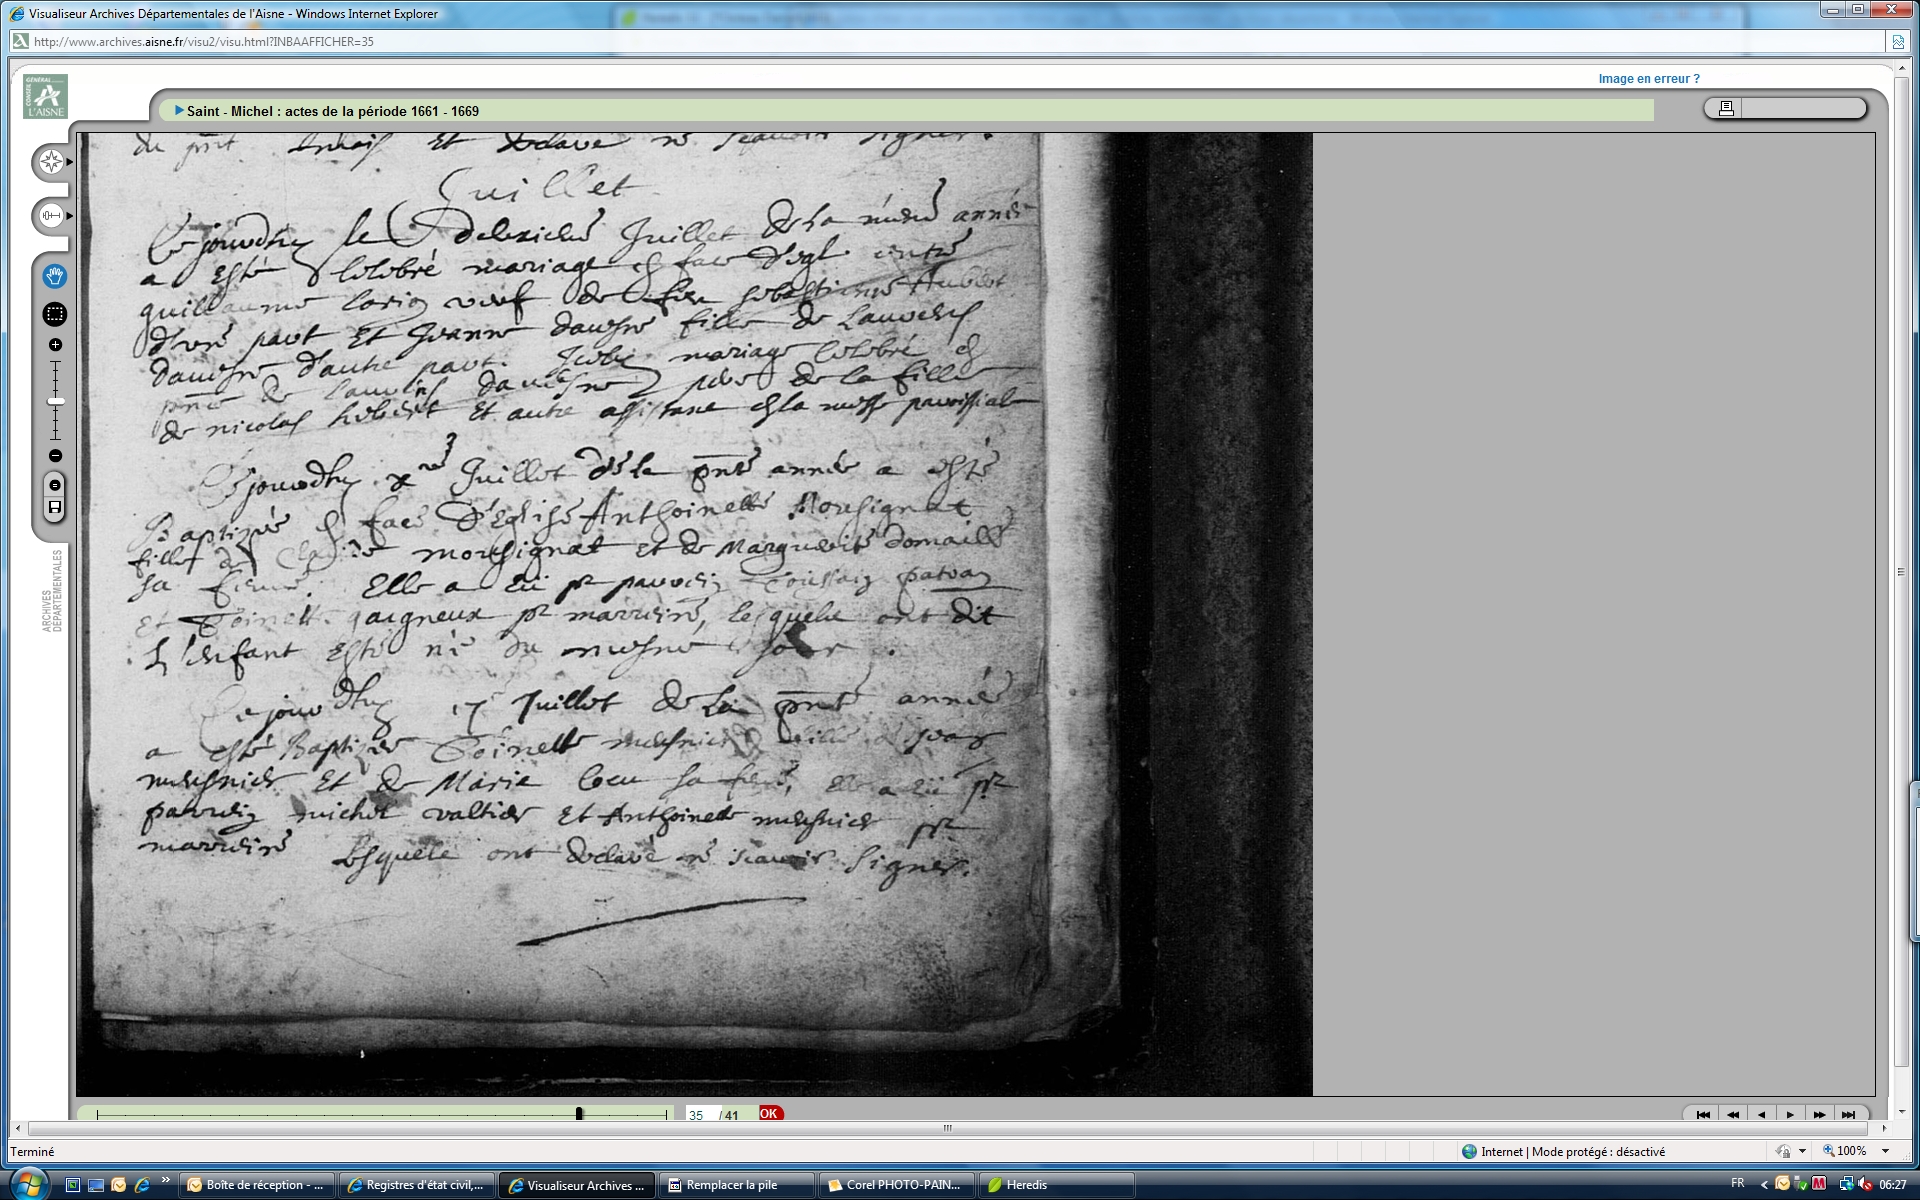Viewport: 1920px width, 1200px height.
Task: Click the zoom out minus button
Action: point(55,456)
